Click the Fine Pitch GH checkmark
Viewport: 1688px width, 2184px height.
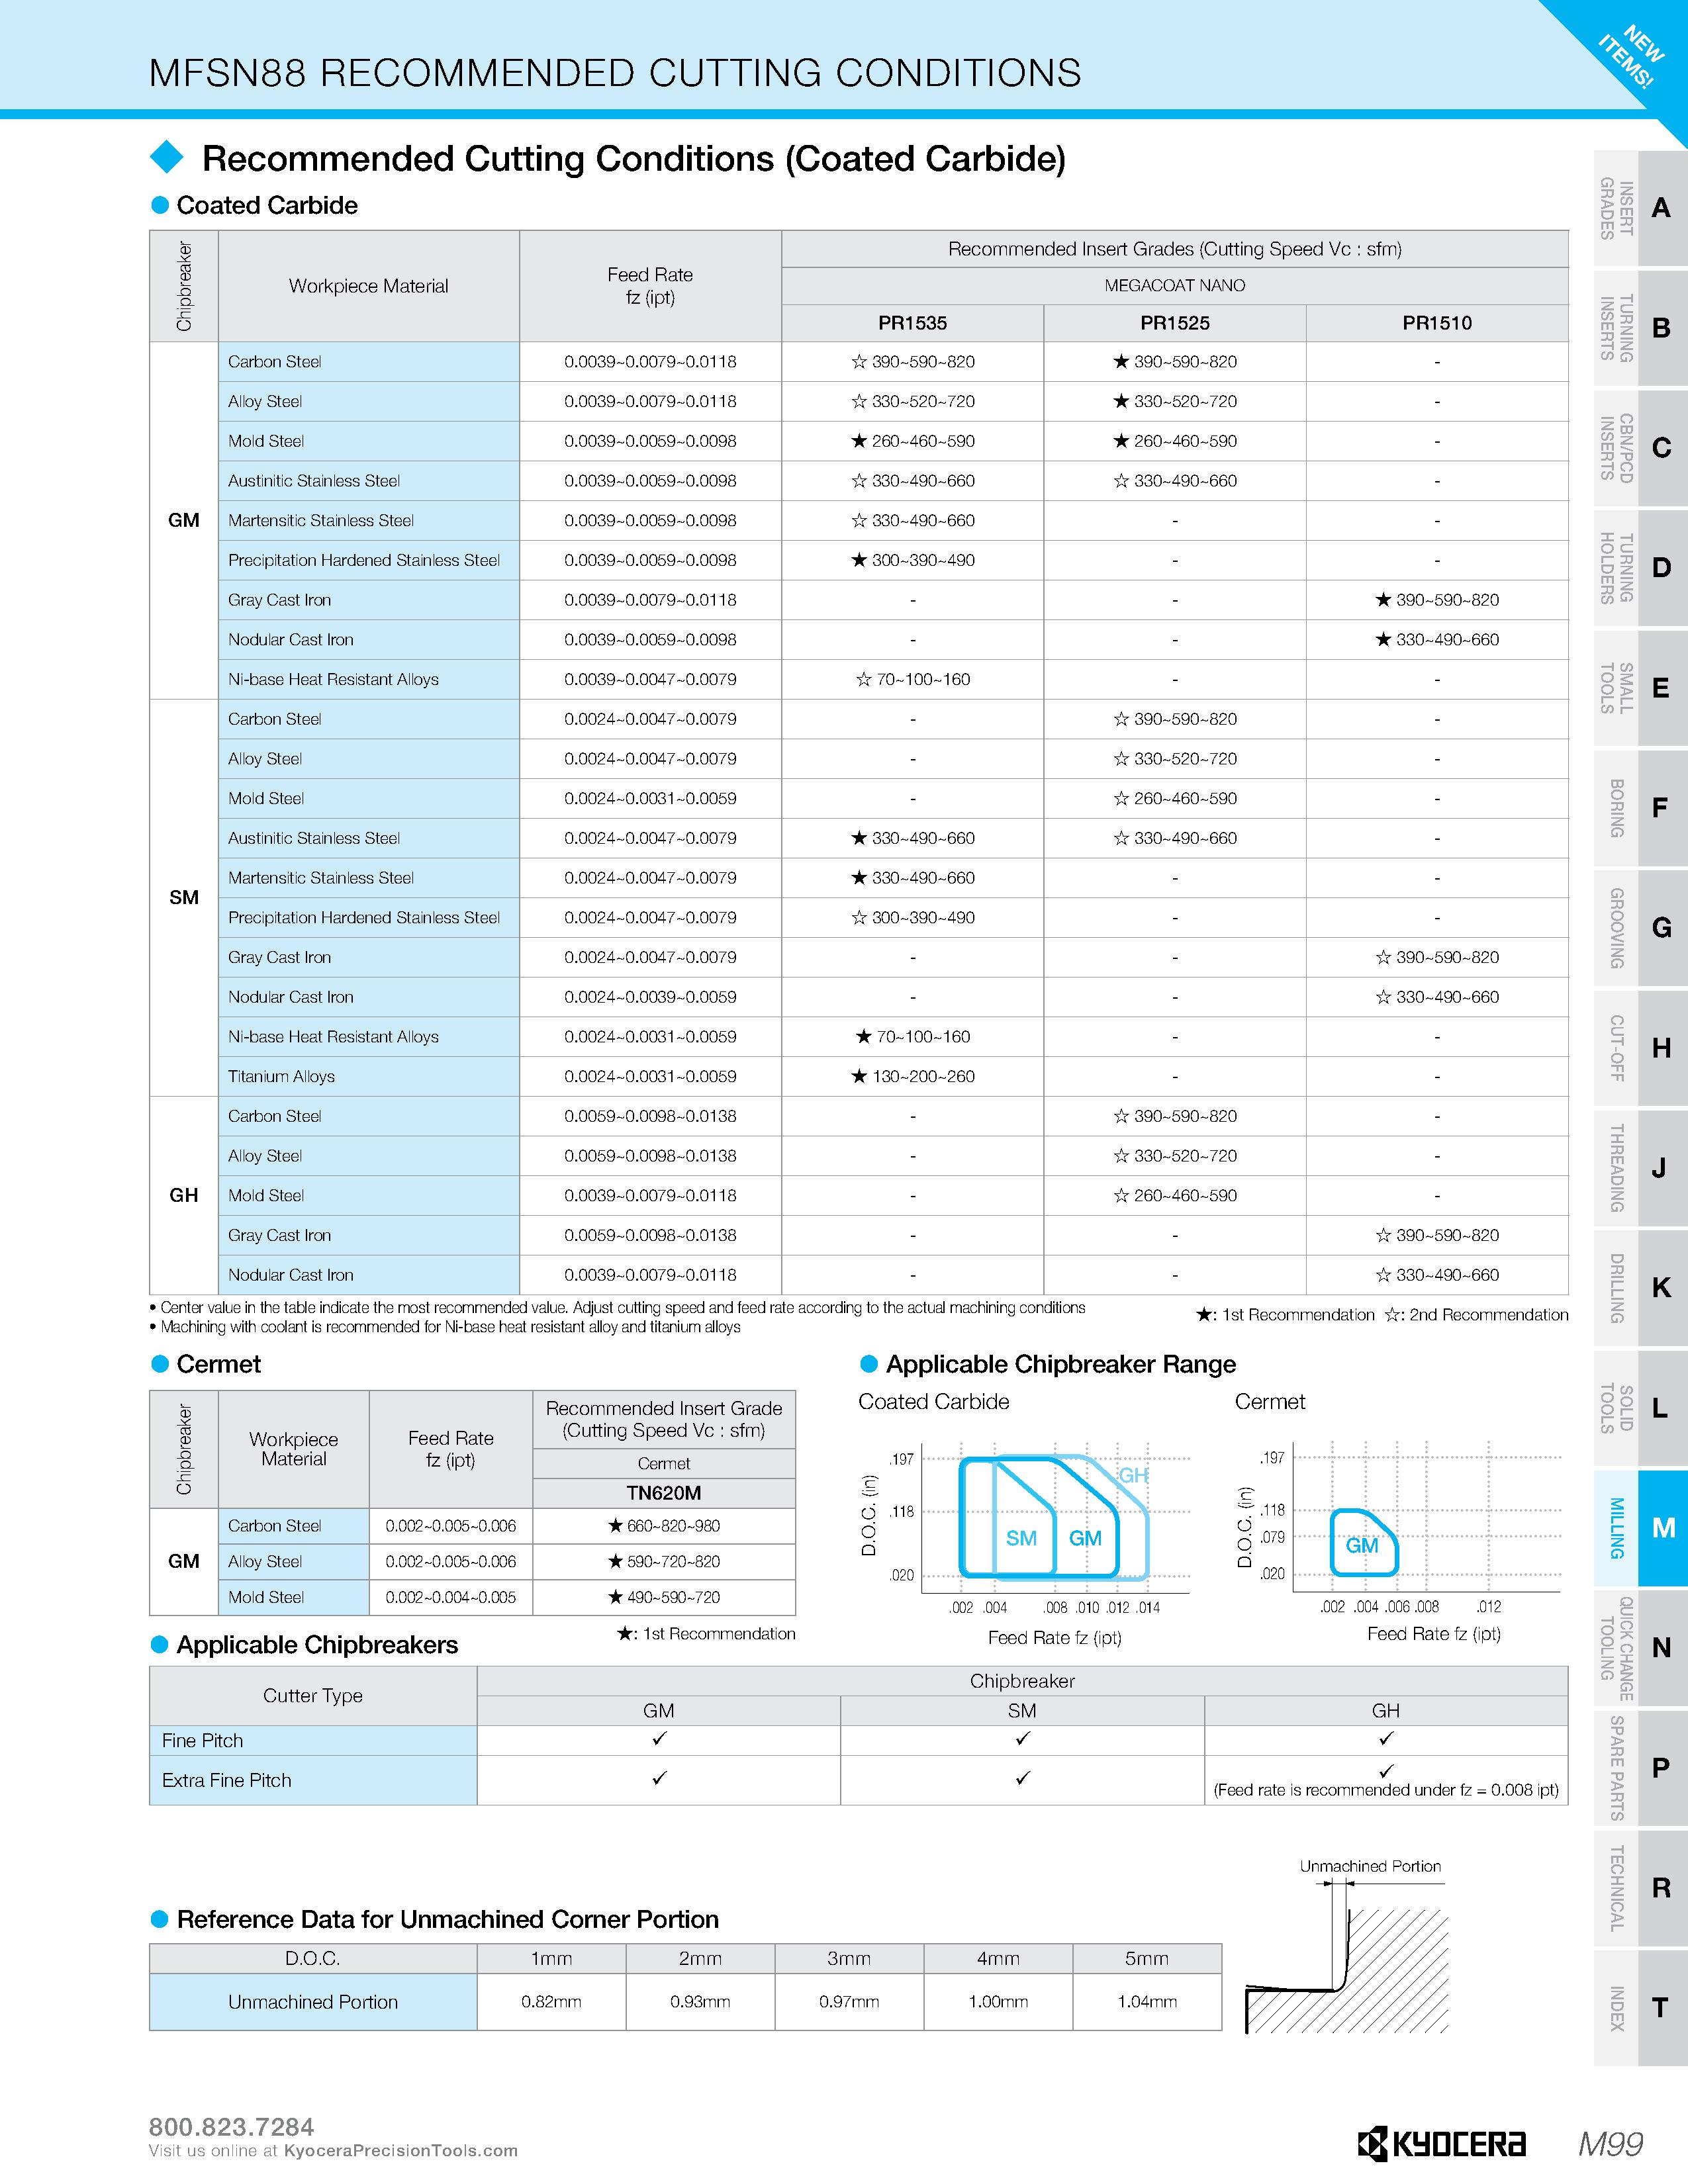(x=1386, y=1740)
